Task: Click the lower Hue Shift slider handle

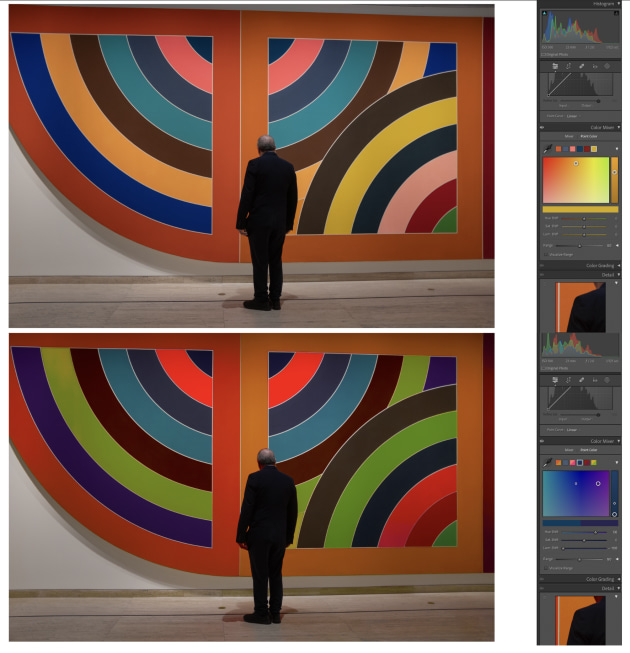Action: point(595,532)
